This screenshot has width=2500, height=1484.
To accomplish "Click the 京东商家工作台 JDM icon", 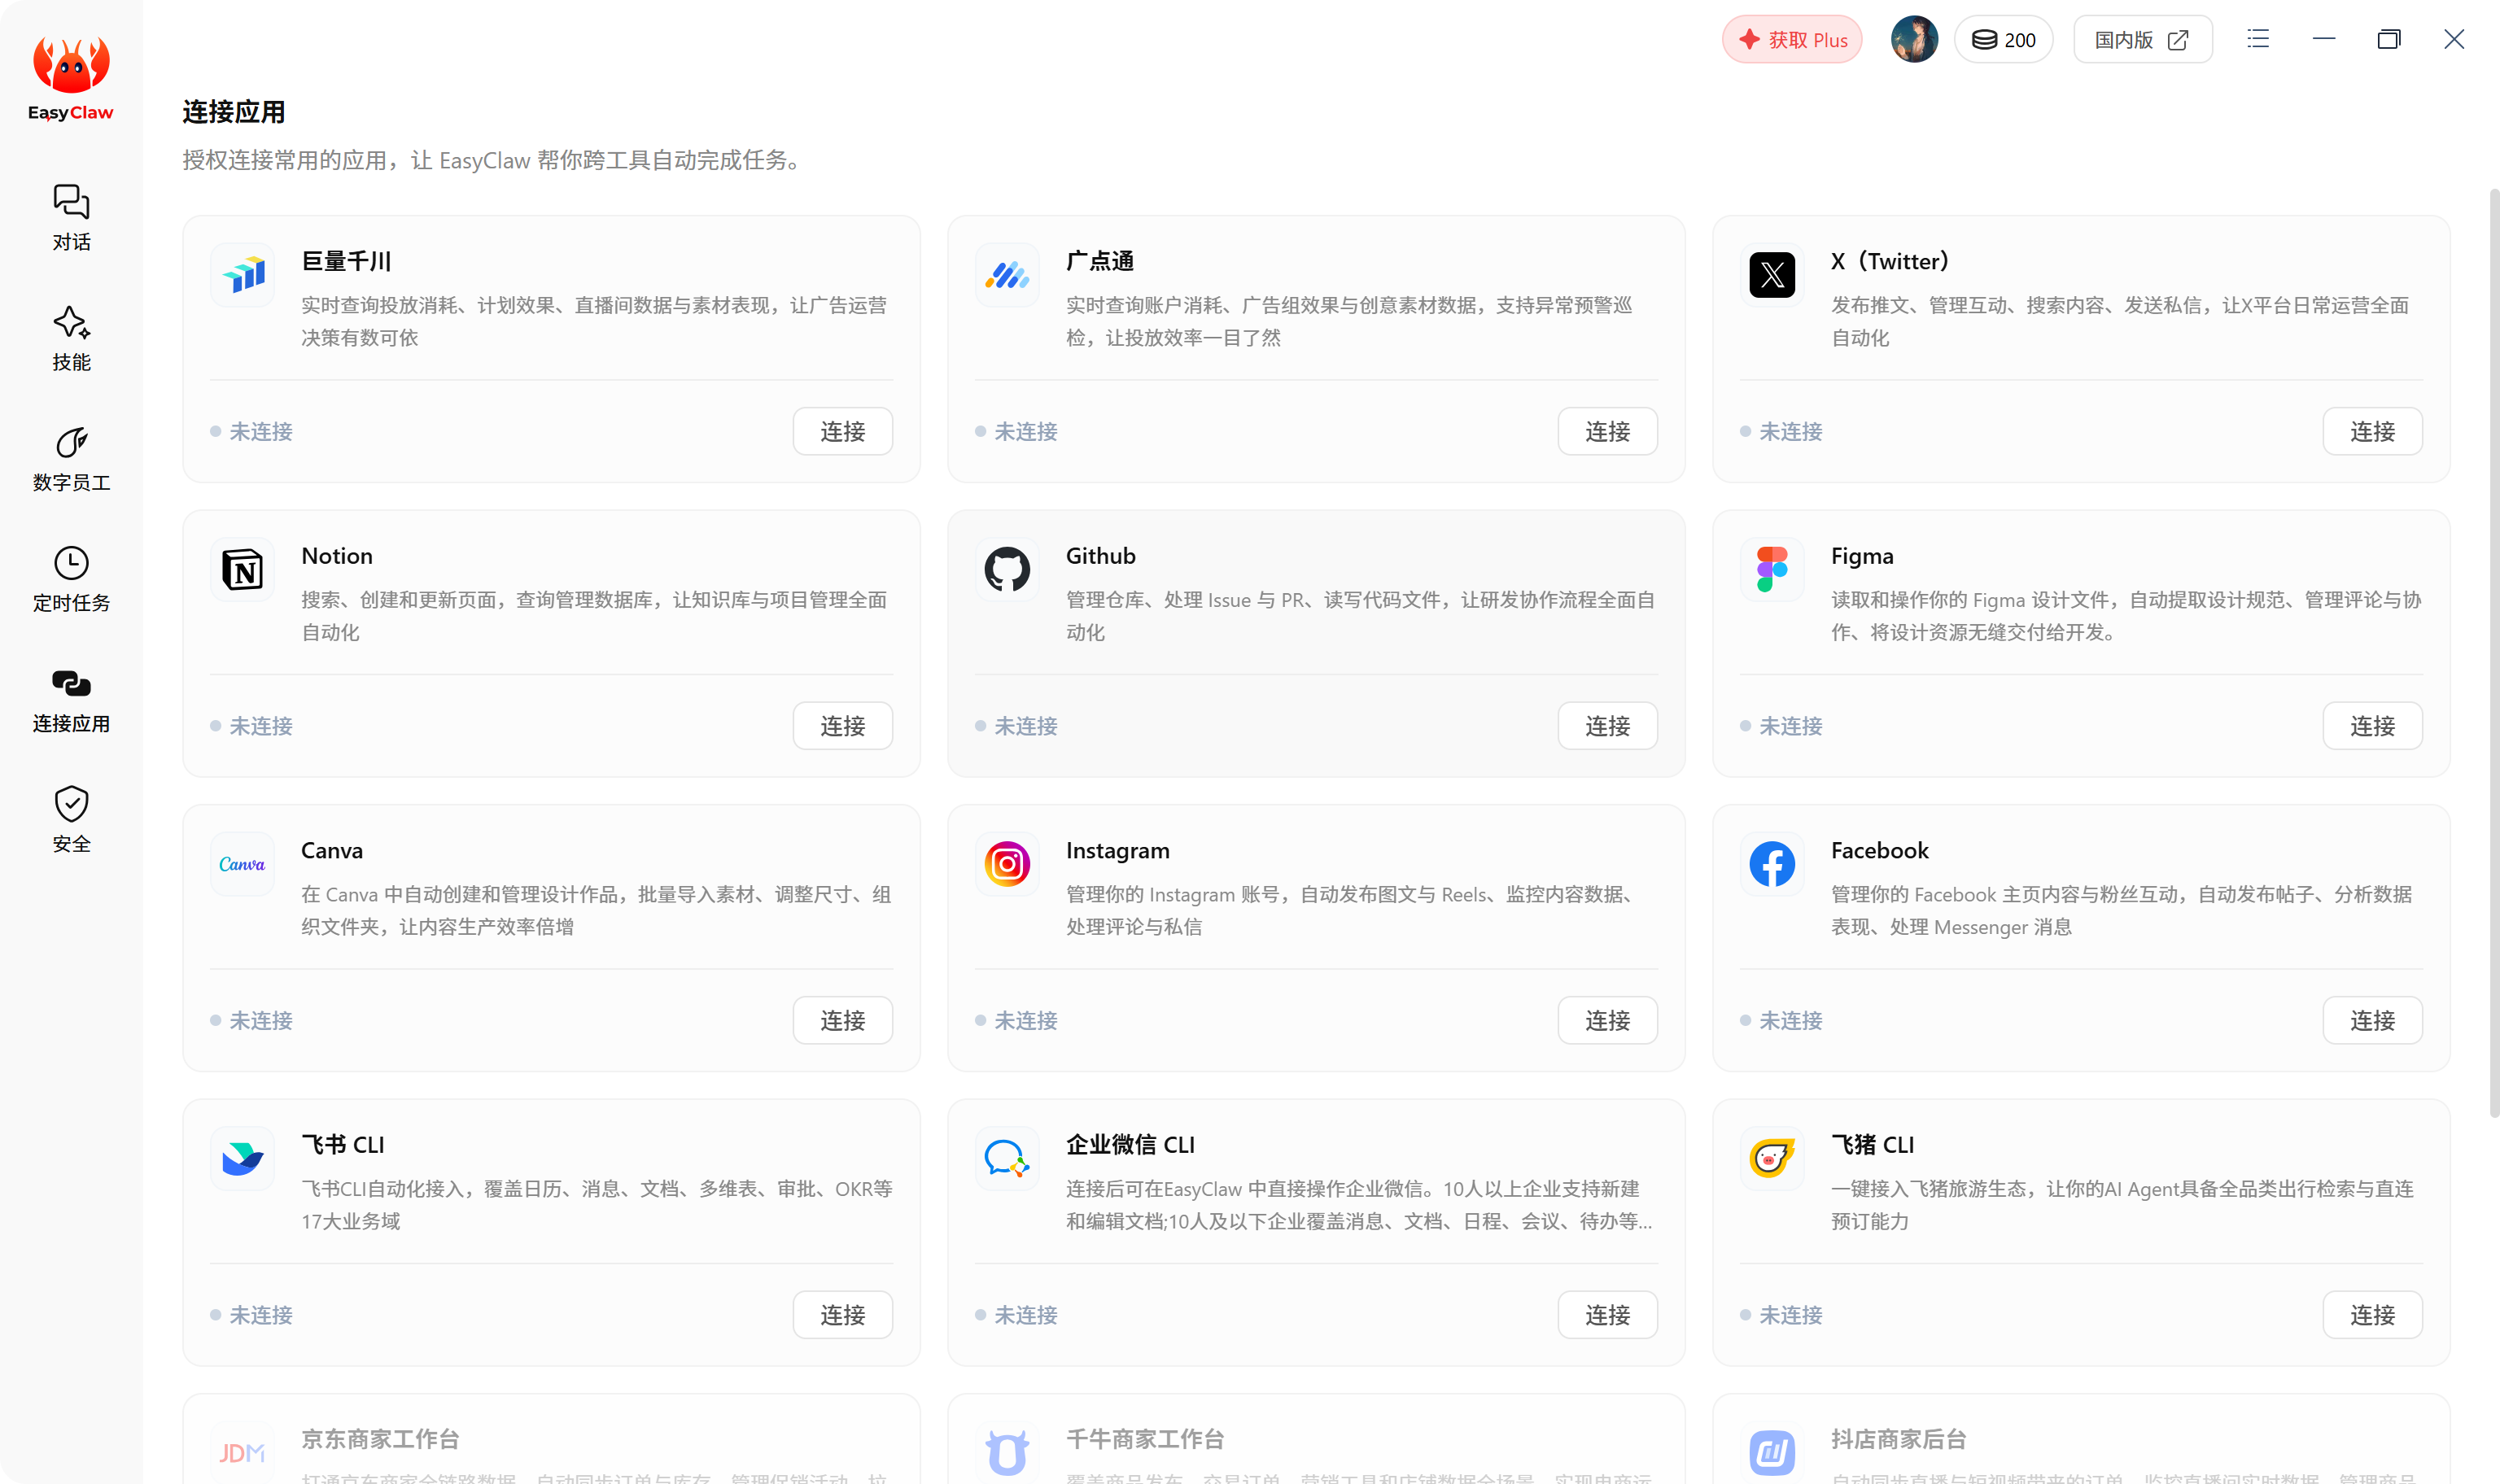I will pyautogui.click(x=243, y=1452).
